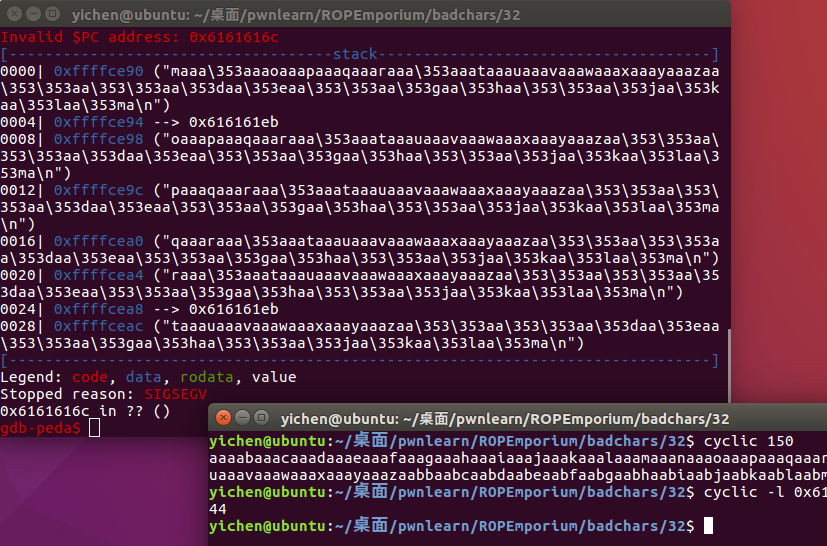Close the back gdb terminal window
The height and width of the screenshot is (546, 827).
click(x=14, y=14)
